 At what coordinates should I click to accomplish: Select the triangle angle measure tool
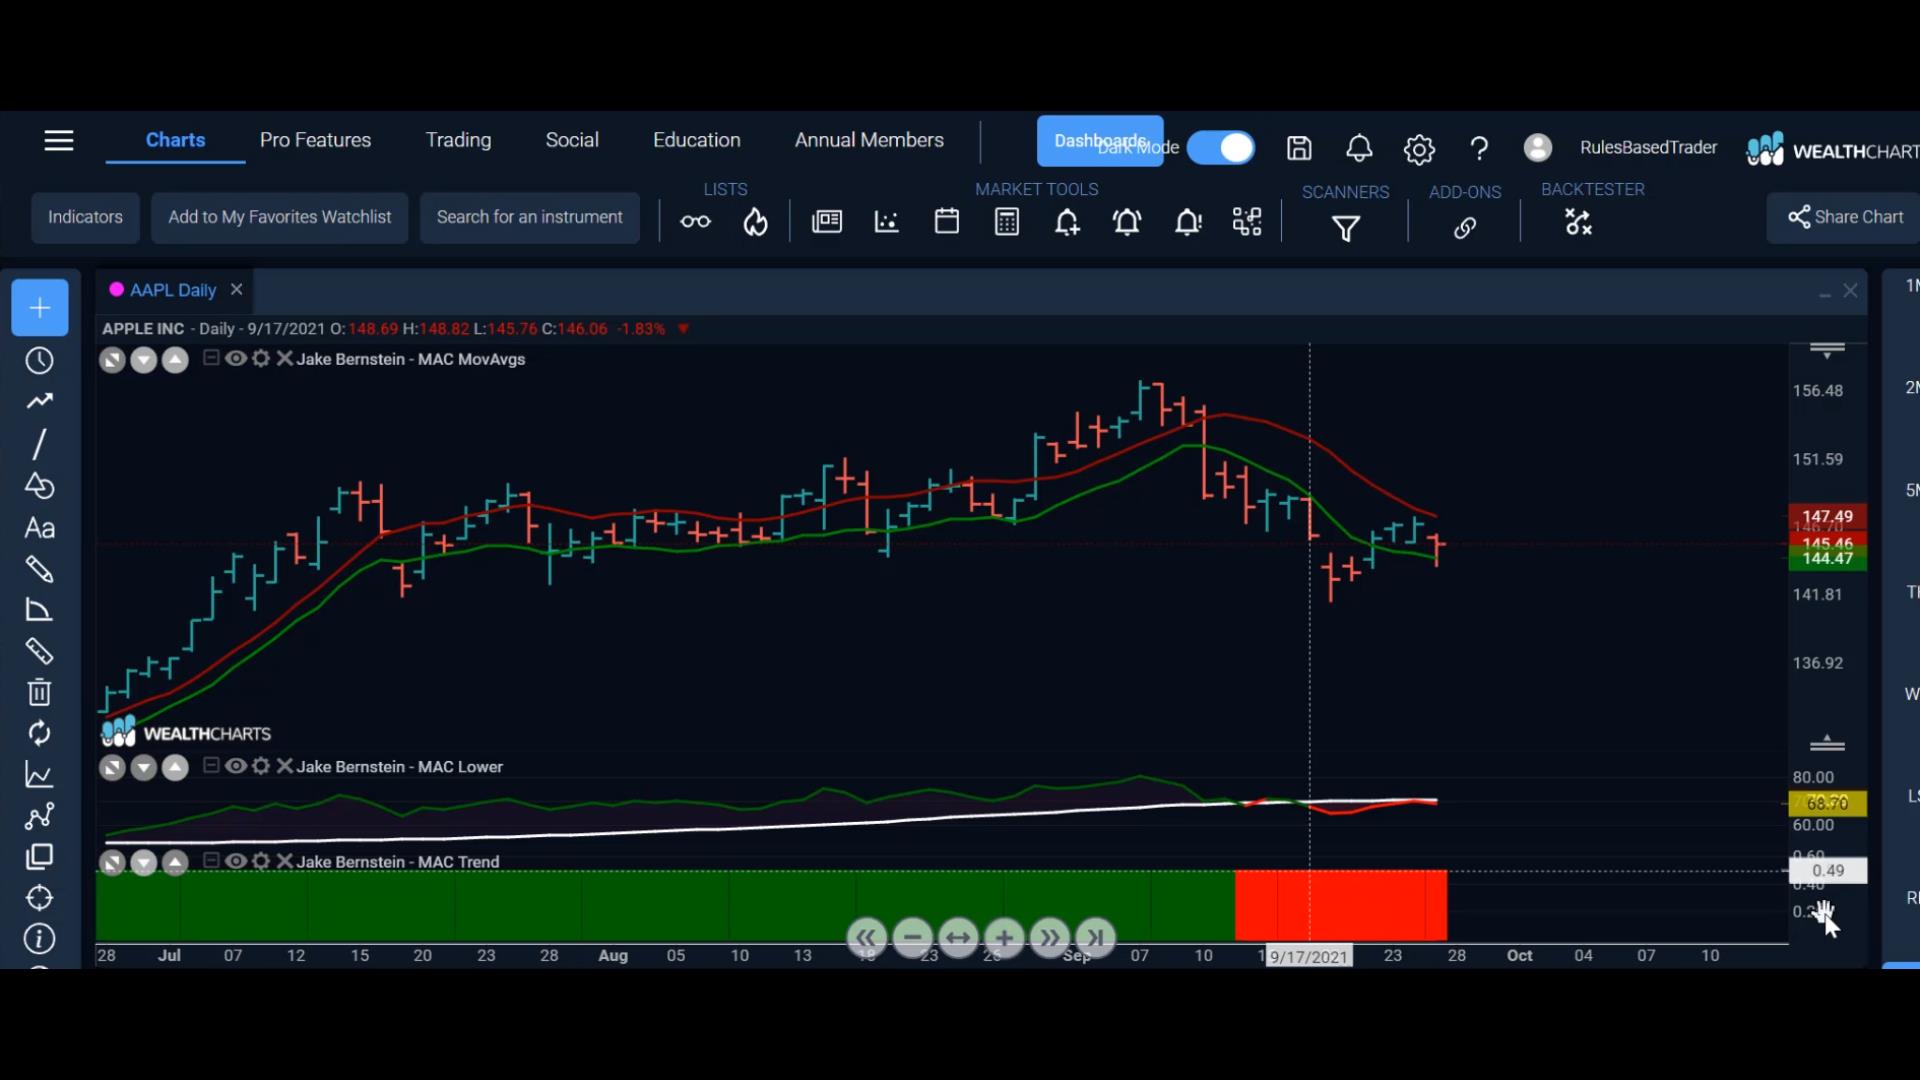pos(39,611)
